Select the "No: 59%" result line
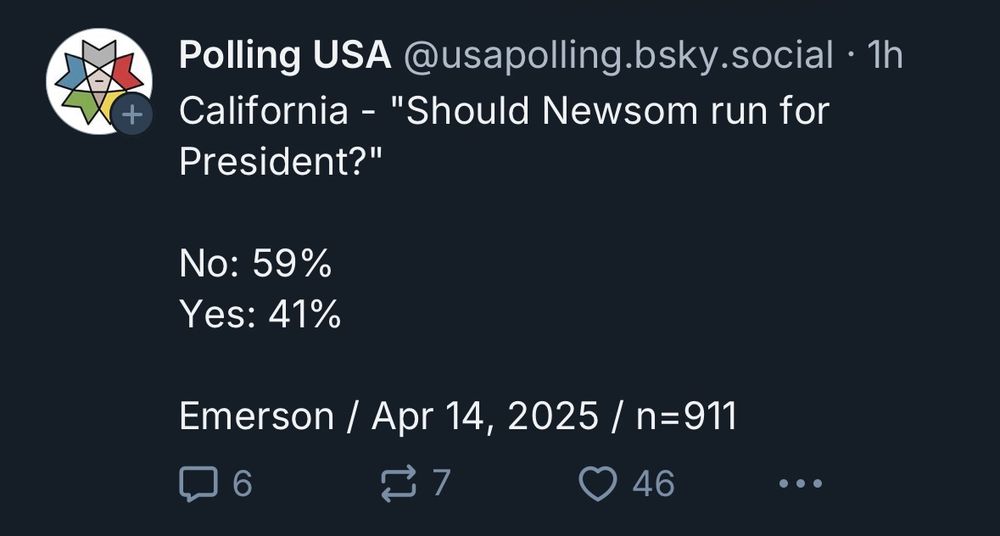The image size is (1000, 536). click(x=255, y=264)
